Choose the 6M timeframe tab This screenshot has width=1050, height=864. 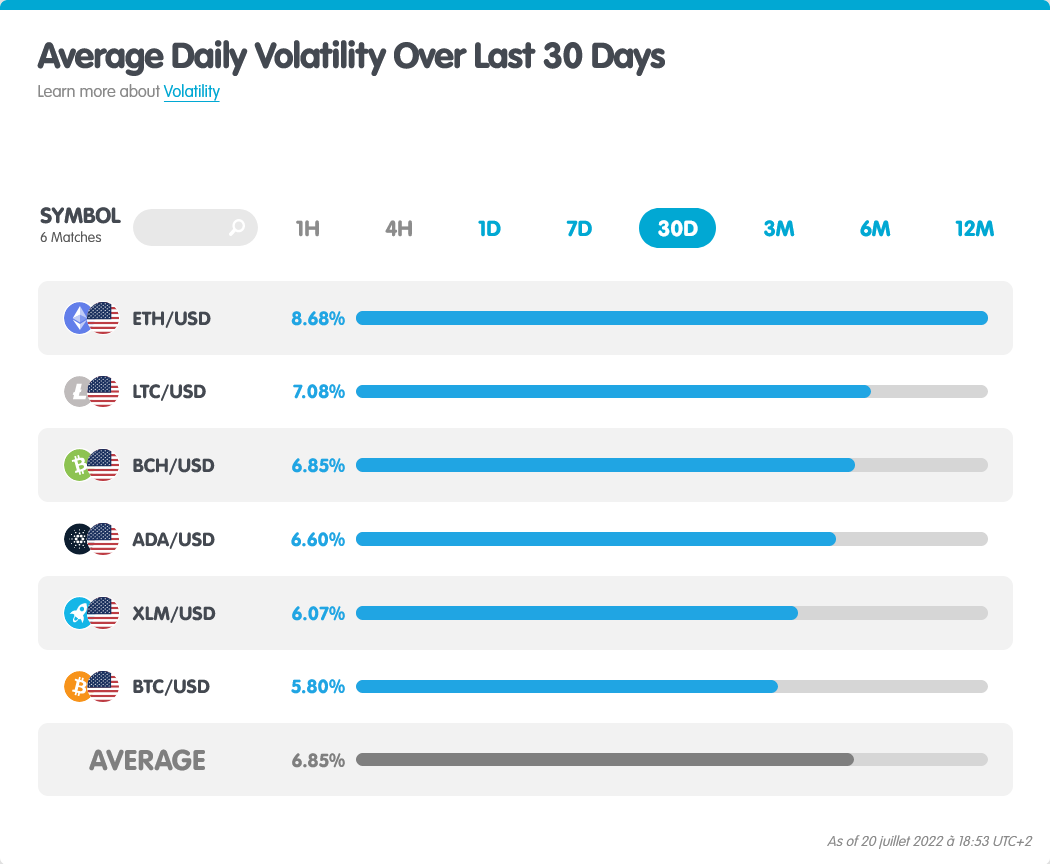pyautogui.click(x=875, y=229)
